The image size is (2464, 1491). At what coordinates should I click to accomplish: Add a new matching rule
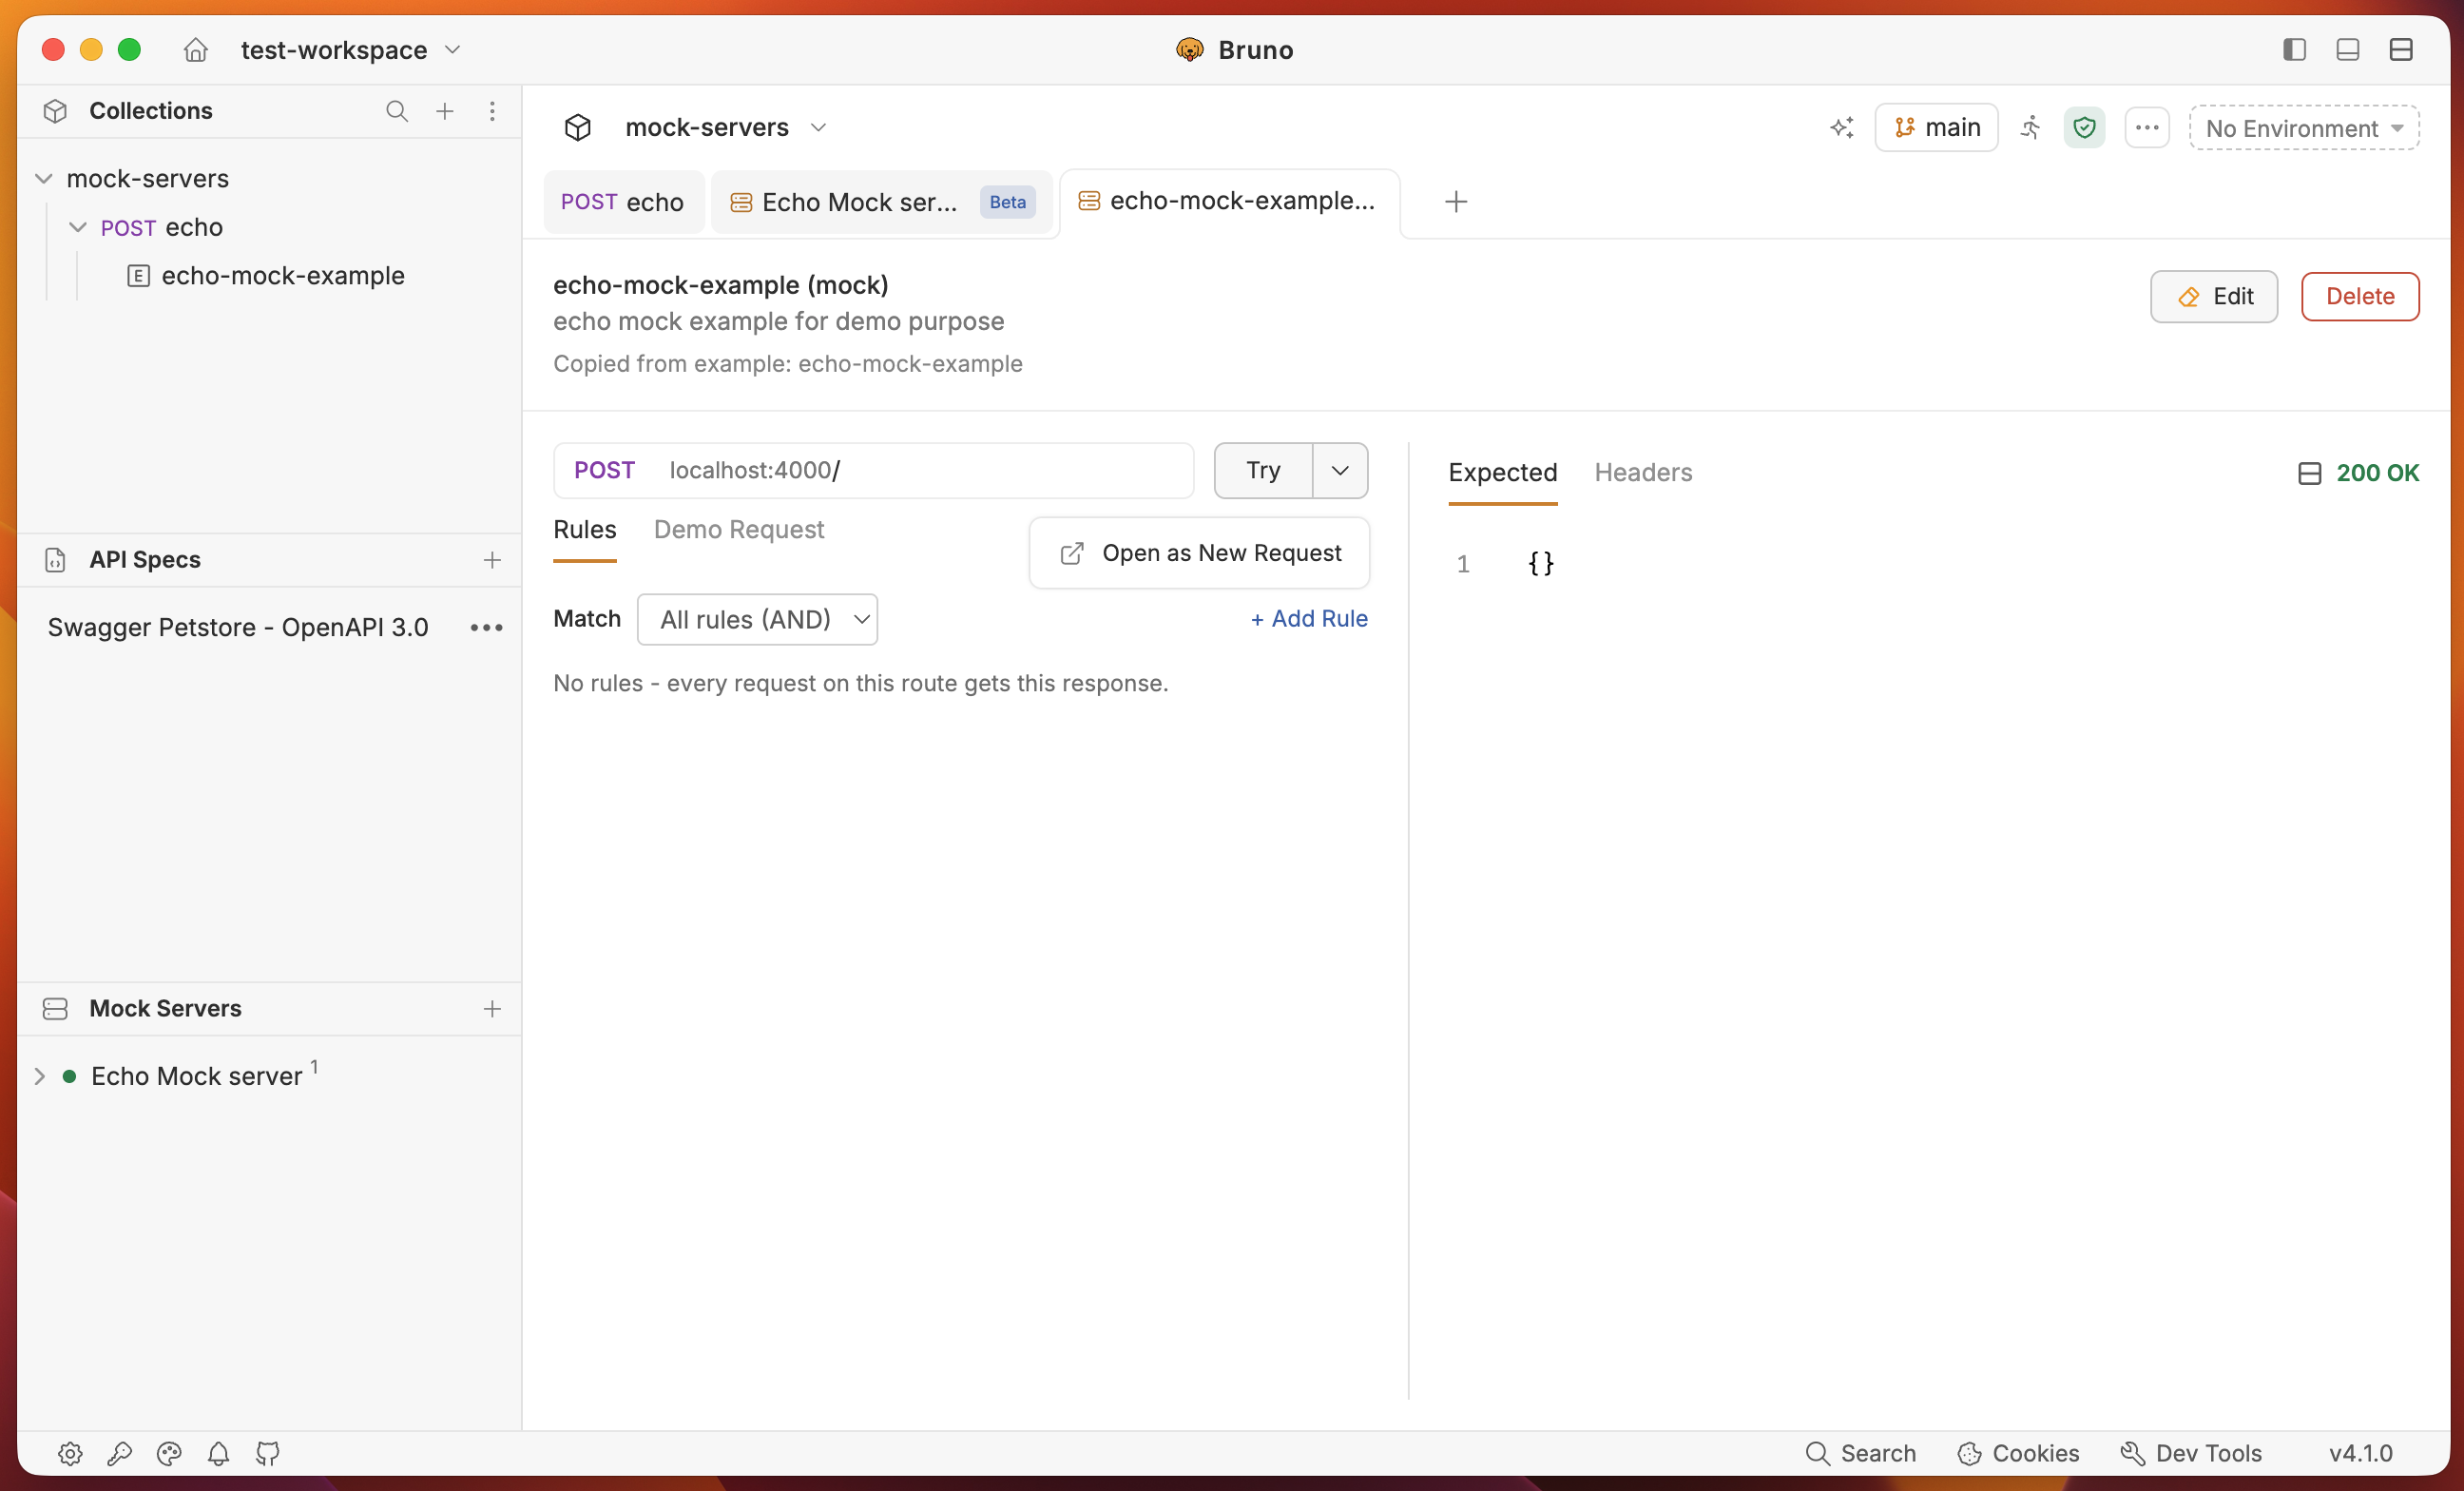click(1309, 619)
